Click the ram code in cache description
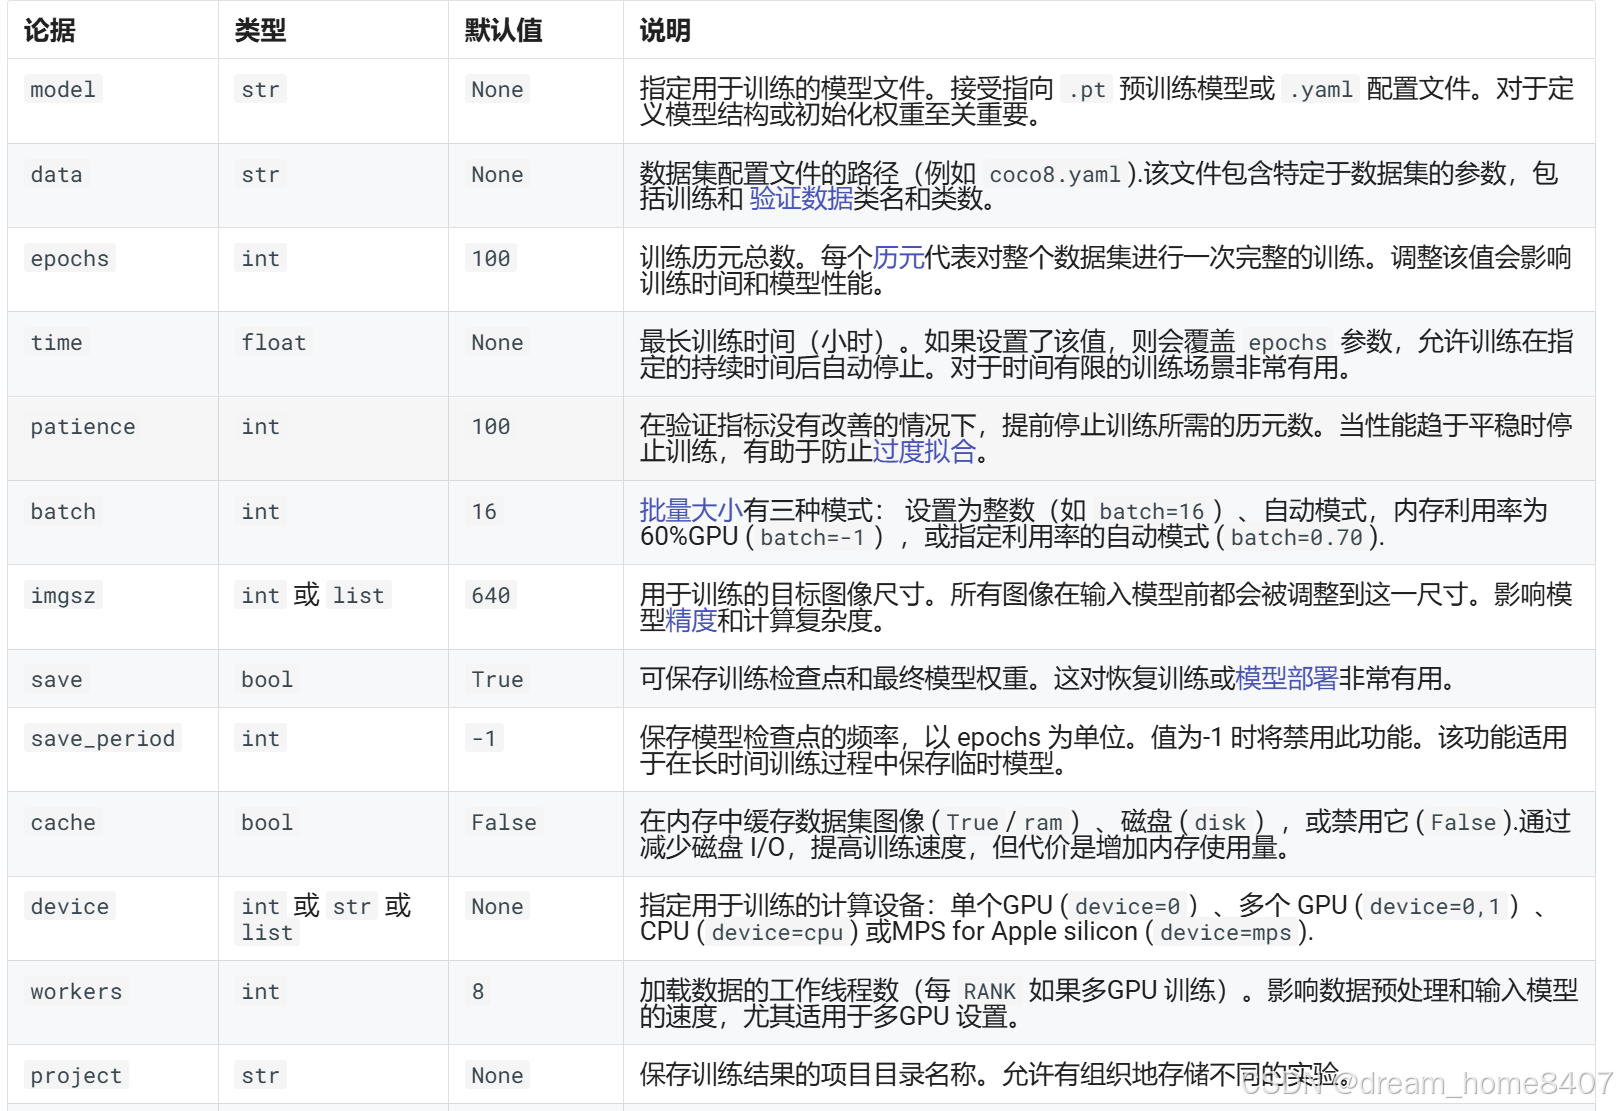 pyautogui.click(x=1044, y=823)
